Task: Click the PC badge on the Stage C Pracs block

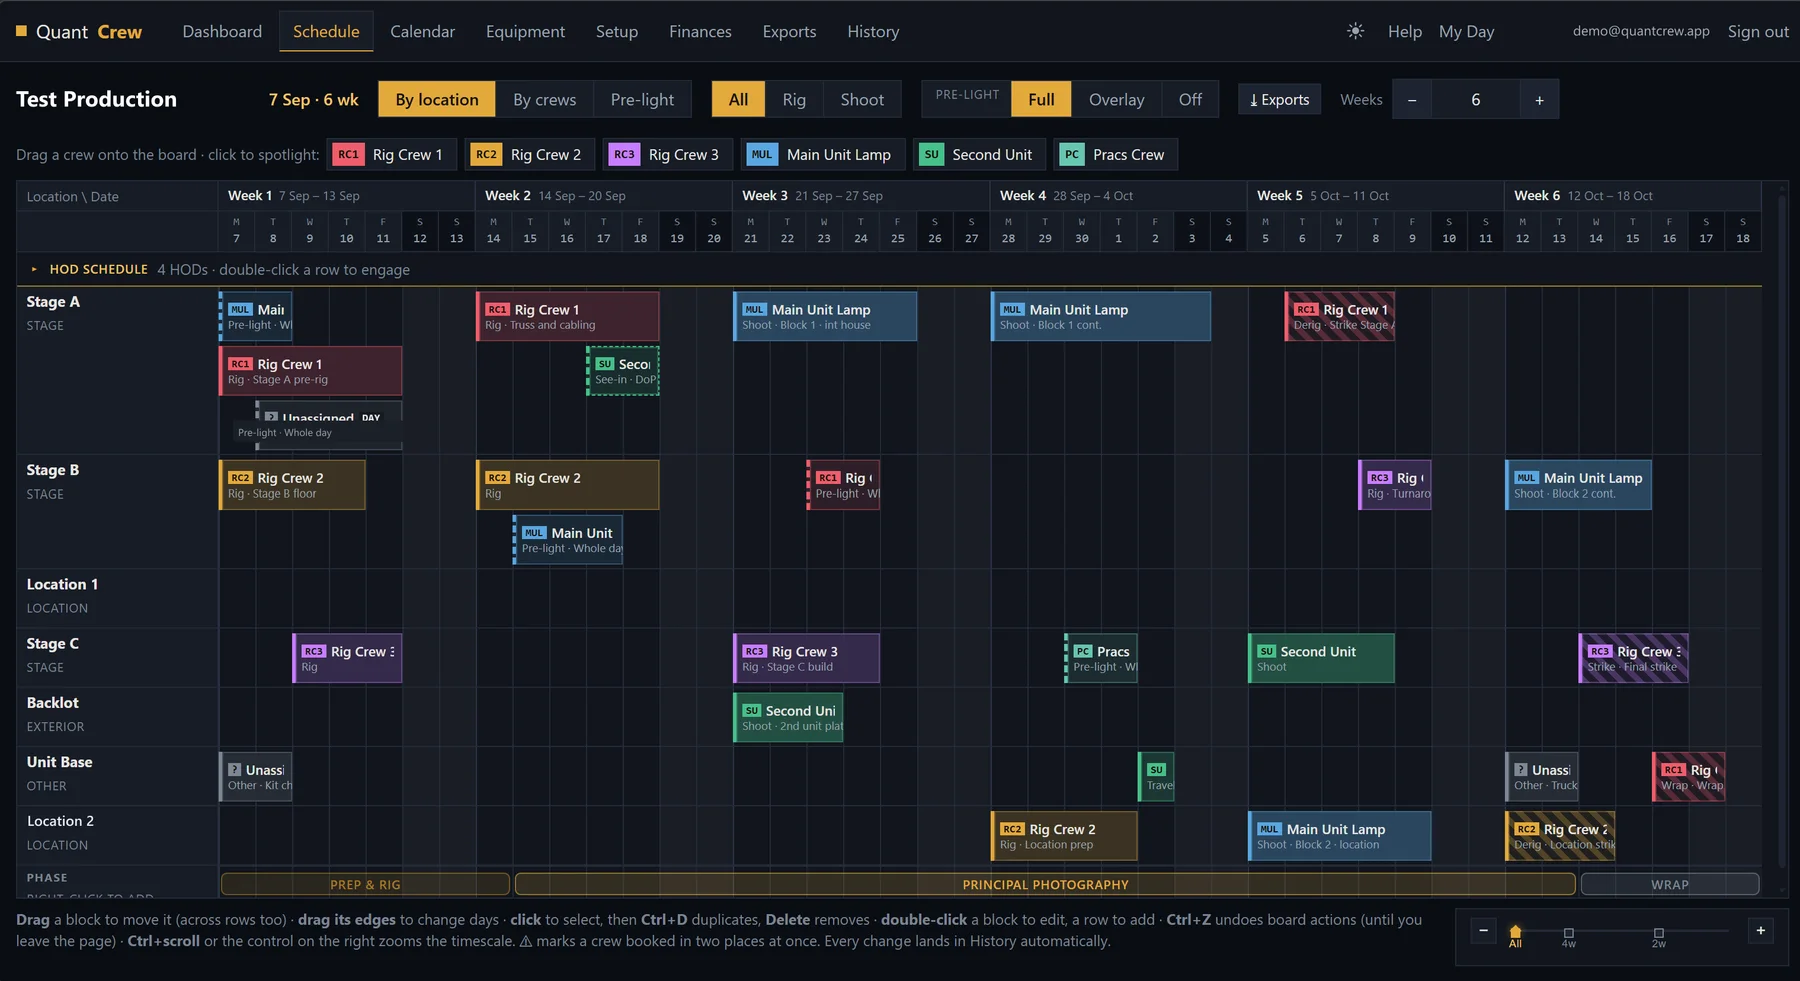Action: point(1082,651)
